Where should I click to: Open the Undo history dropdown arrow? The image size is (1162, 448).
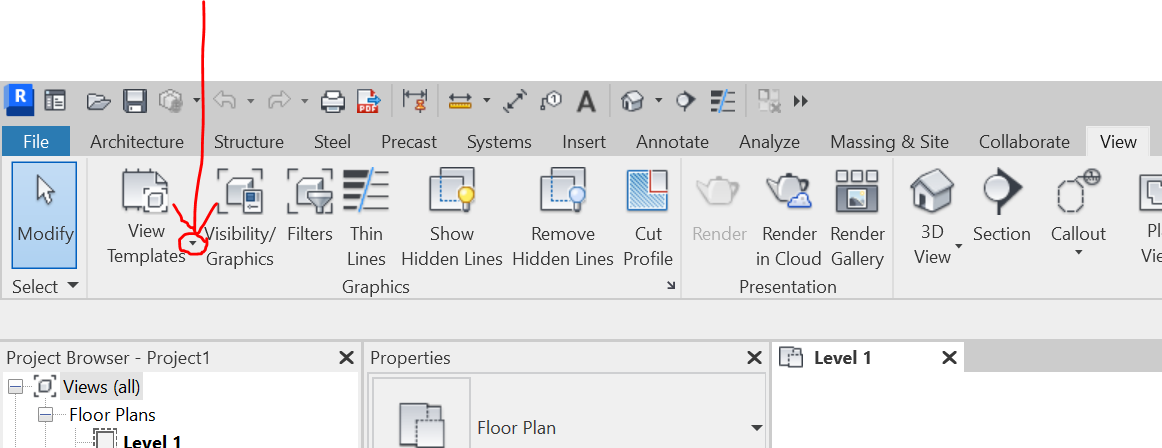[x=250, y=101]
